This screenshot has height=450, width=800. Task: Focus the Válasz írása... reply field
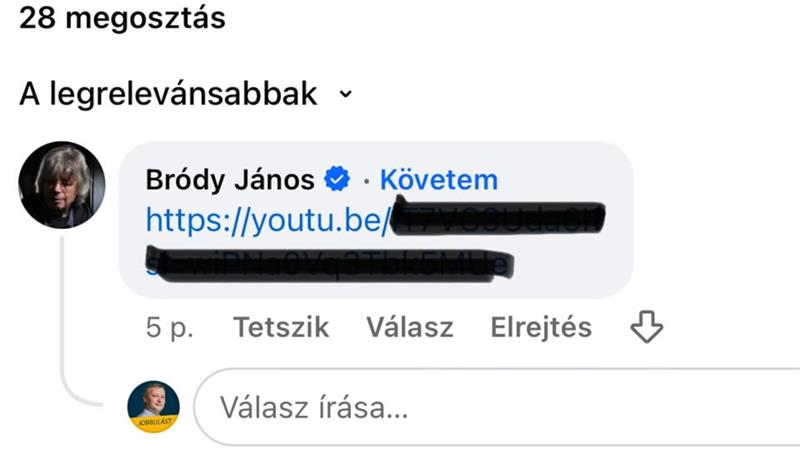[497, 407]
